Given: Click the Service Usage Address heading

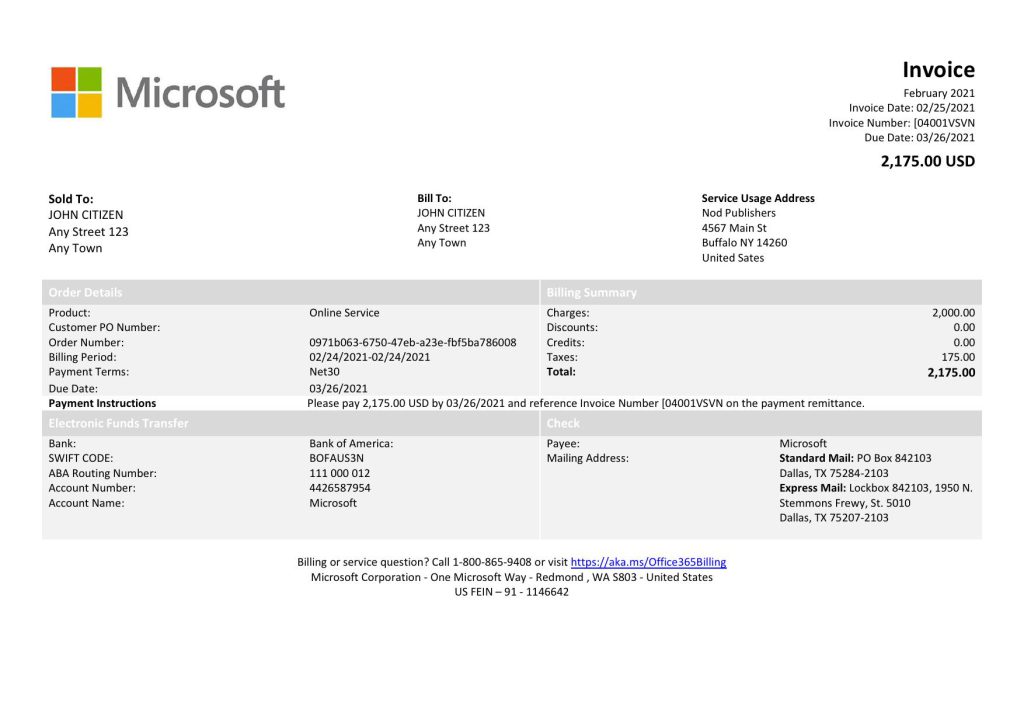Looking at the screenshot, I should point(758,198).
